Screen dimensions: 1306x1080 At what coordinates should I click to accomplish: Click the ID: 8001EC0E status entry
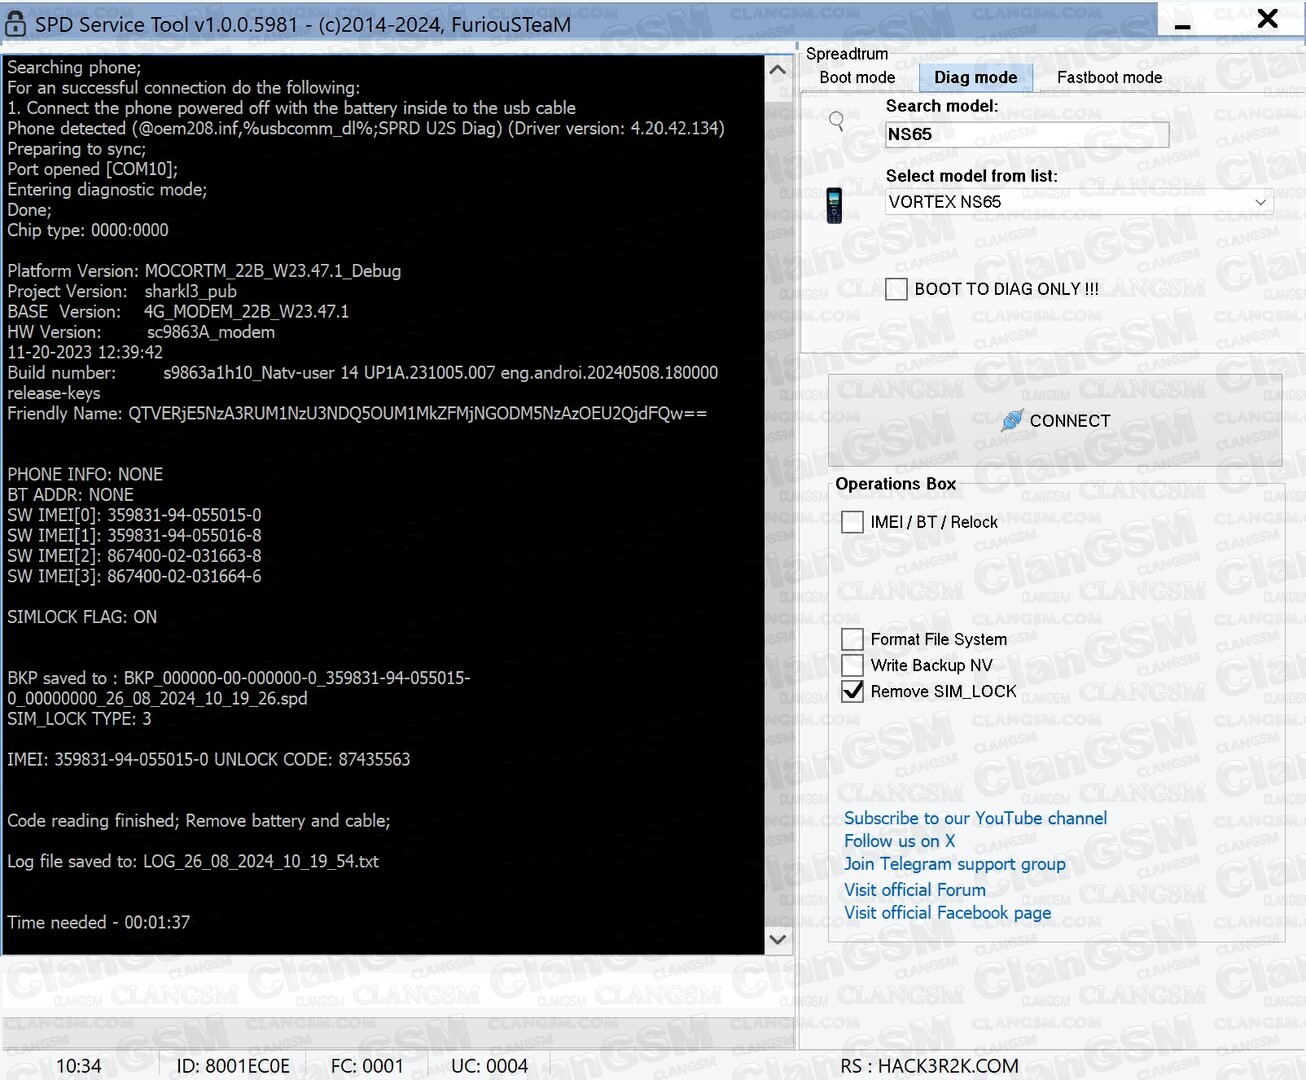tap(233, 1066)
